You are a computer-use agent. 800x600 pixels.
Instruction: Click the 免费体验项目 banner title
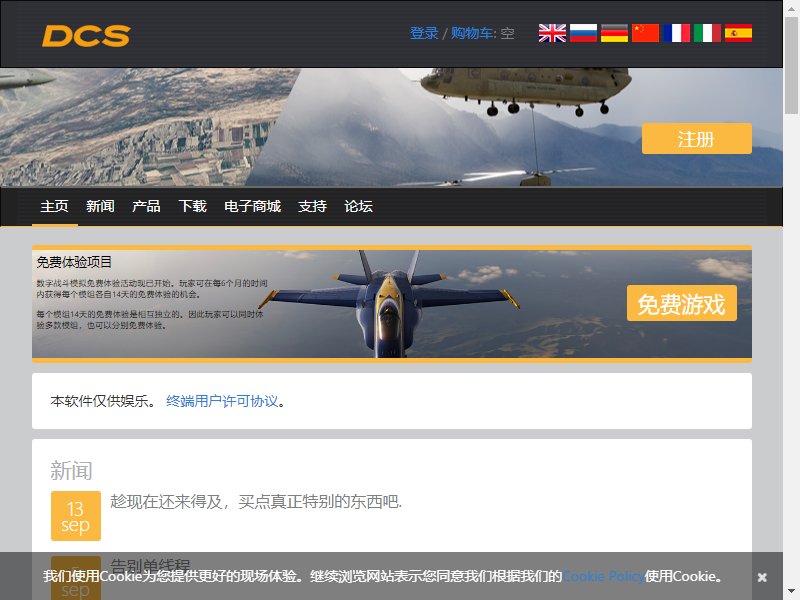[74, 262]
